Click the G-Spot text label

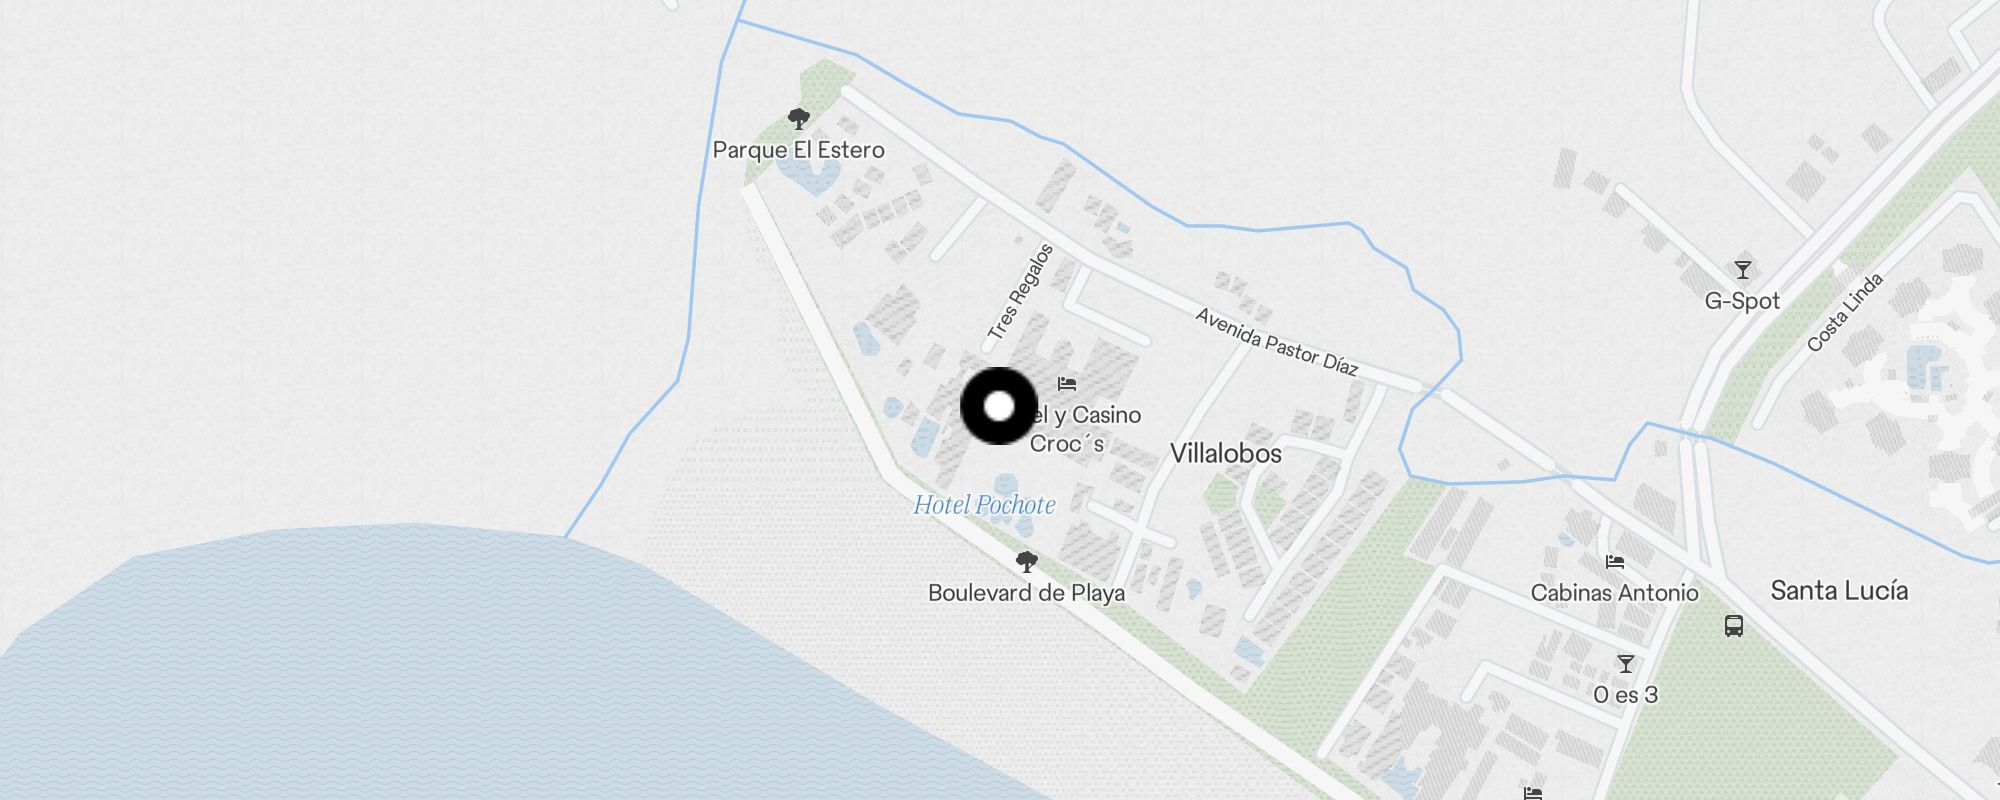point(1742,301)
